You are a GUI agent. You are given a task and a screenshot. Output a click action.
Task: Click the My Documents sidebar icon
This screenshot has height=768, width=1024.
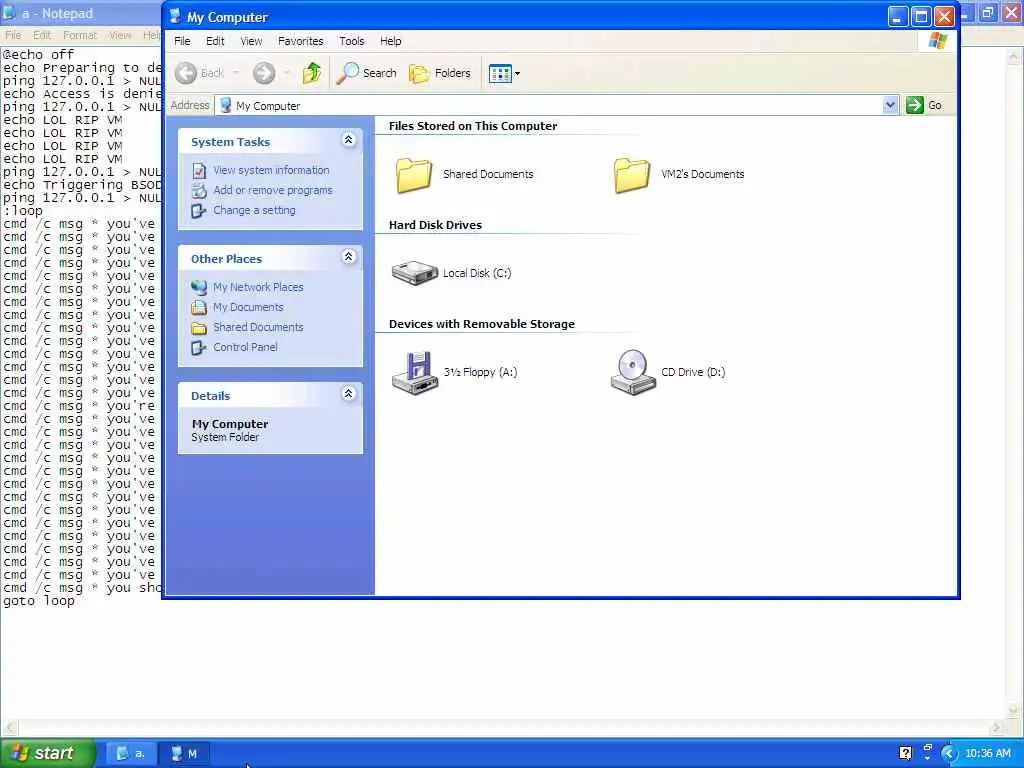199,307
